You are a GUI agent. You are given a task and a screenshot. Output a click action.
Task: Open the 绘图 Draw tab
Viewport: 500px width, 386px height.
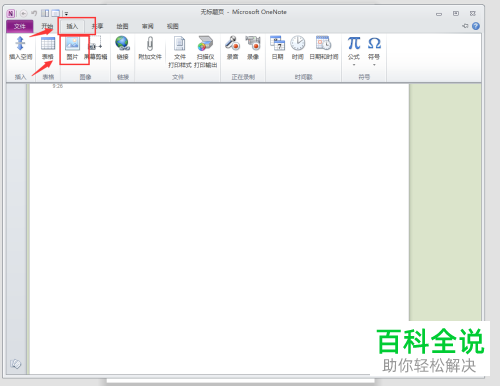pyautogui.click(x=122, y=26)
